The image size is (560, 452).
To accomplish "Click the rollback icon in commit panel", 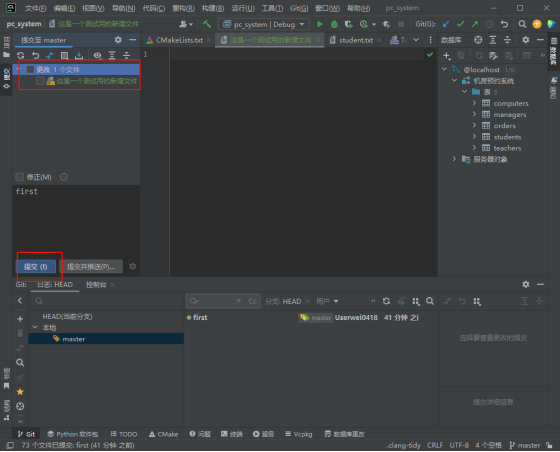I will tap(35, 55).
